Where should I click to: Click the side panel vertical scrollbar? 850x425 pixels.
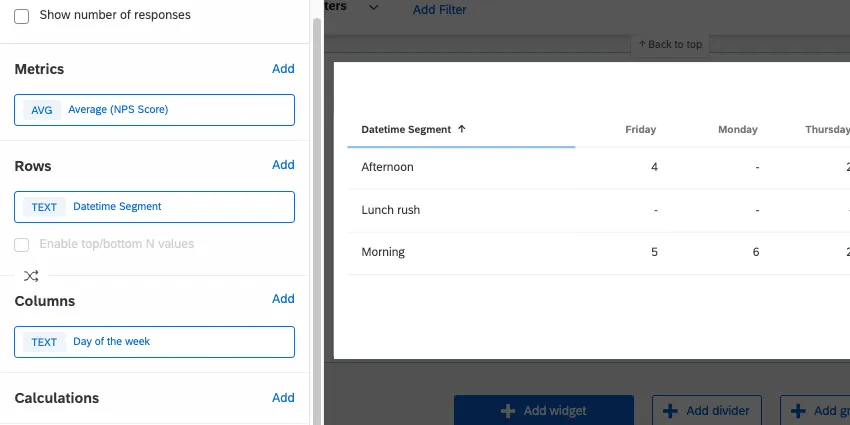click(318, 200)
